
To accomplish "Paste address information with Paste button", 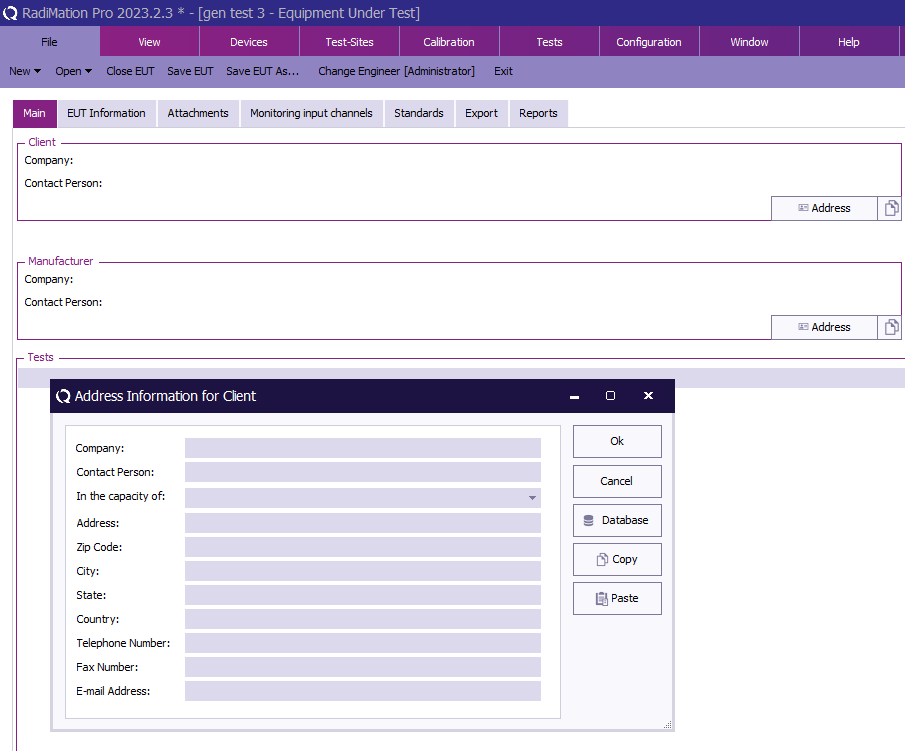I will (x=617, y=599).
